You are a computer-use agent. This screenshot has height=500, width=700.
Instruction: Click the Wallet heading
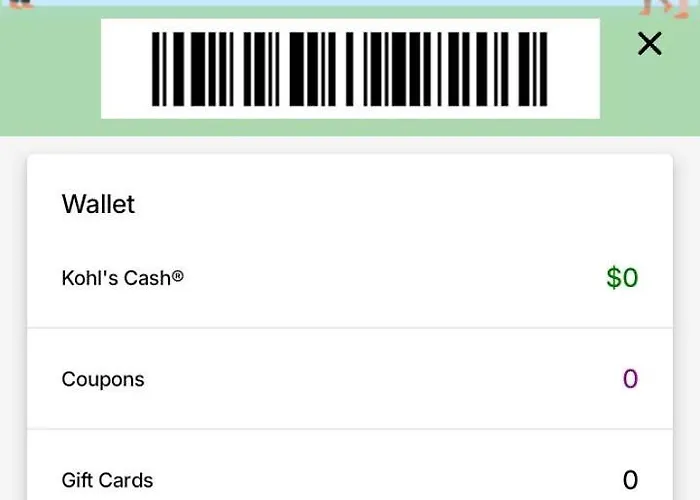(x=98, y=204)
